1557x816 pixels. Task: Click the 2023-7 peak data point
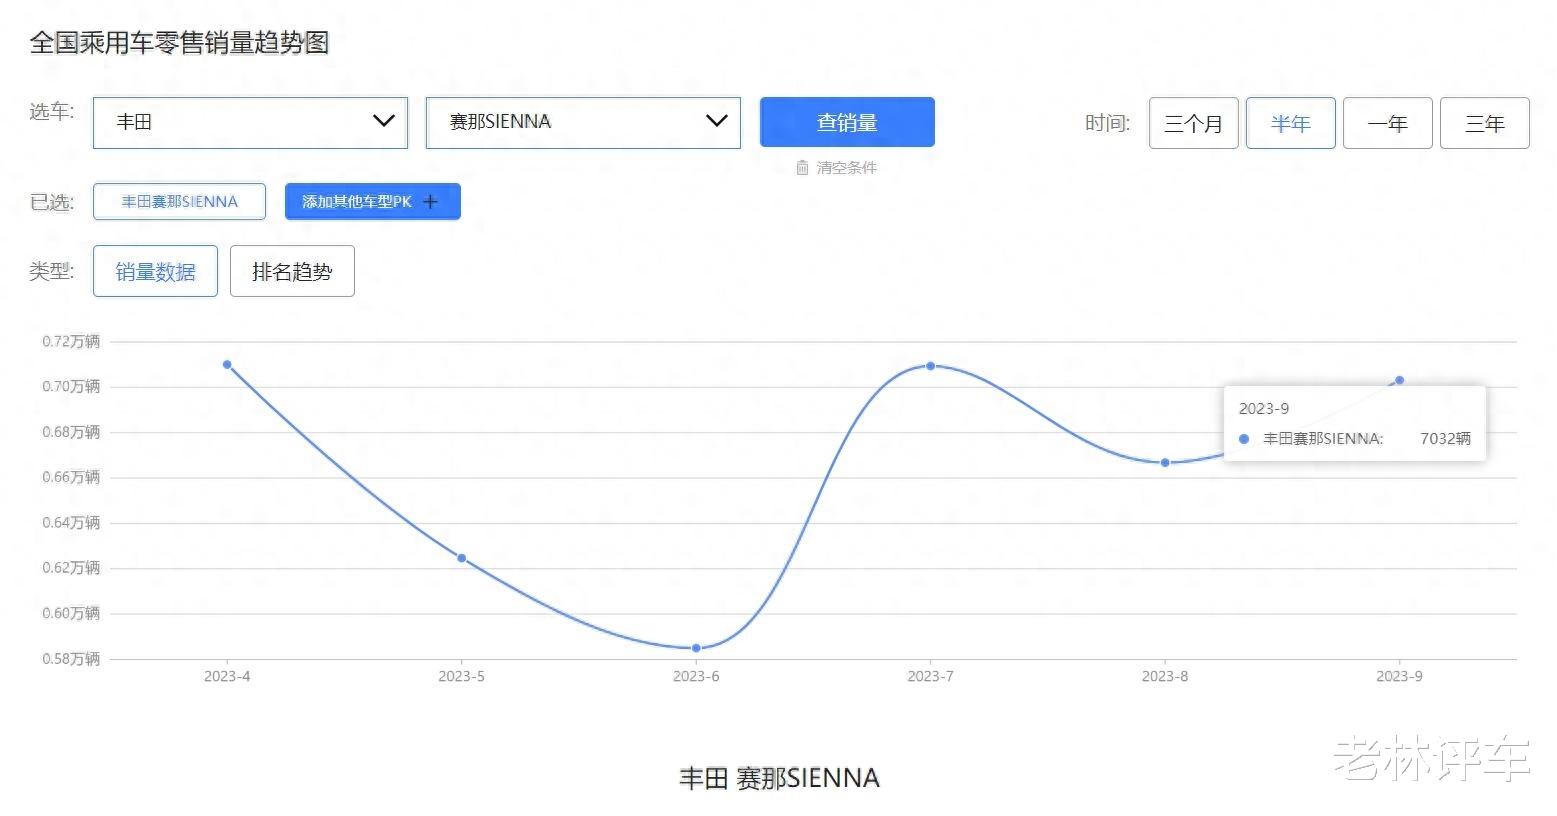point(930,366)
